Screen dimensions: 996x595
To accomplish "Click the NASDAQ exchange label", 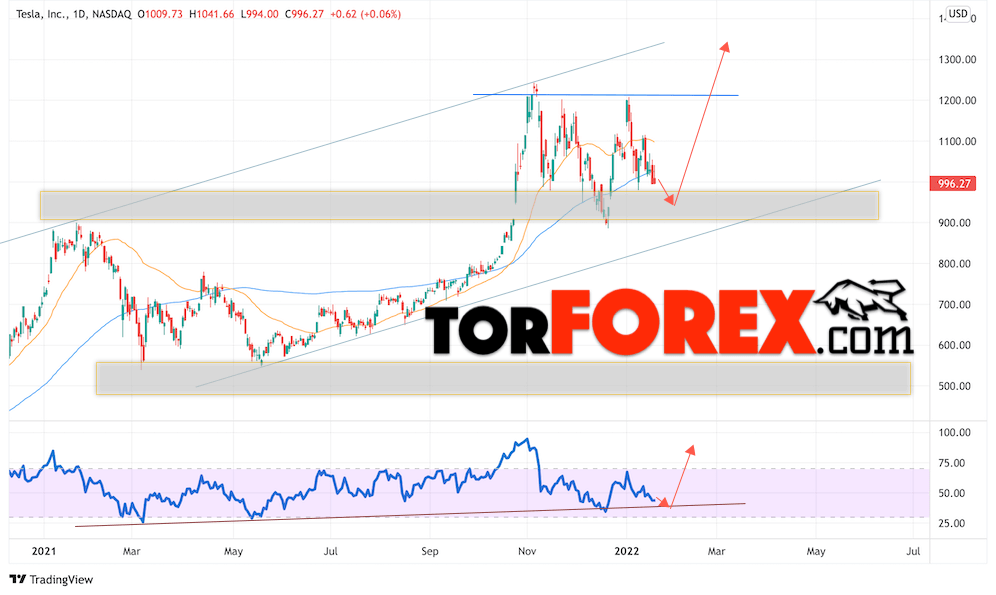I will (112, 14).
